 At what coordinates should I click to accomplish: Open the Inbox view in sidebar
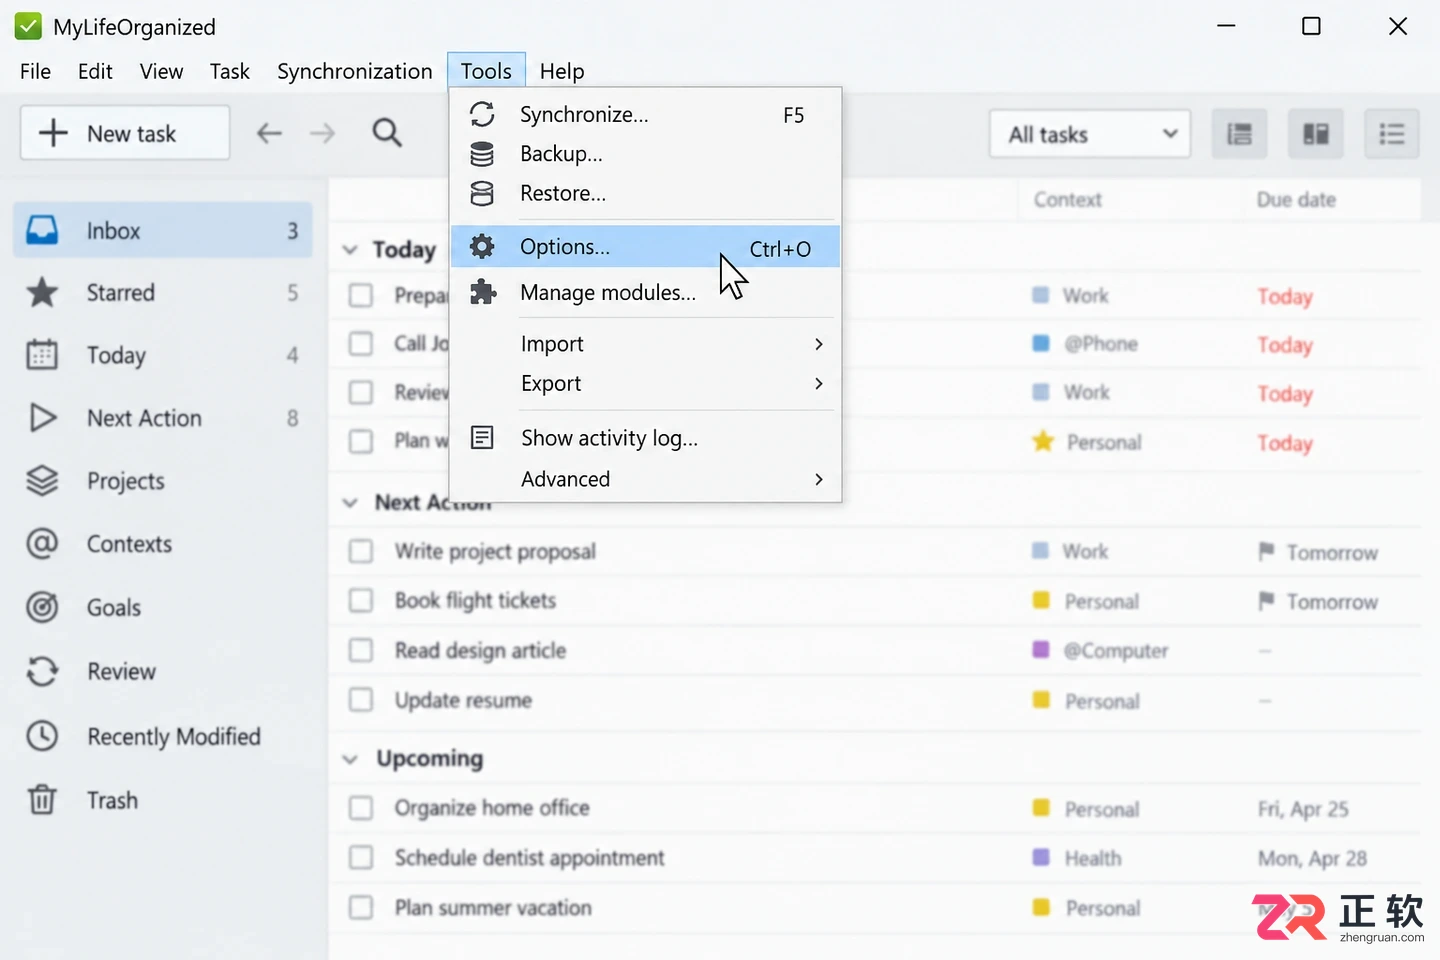click(163, 230)
